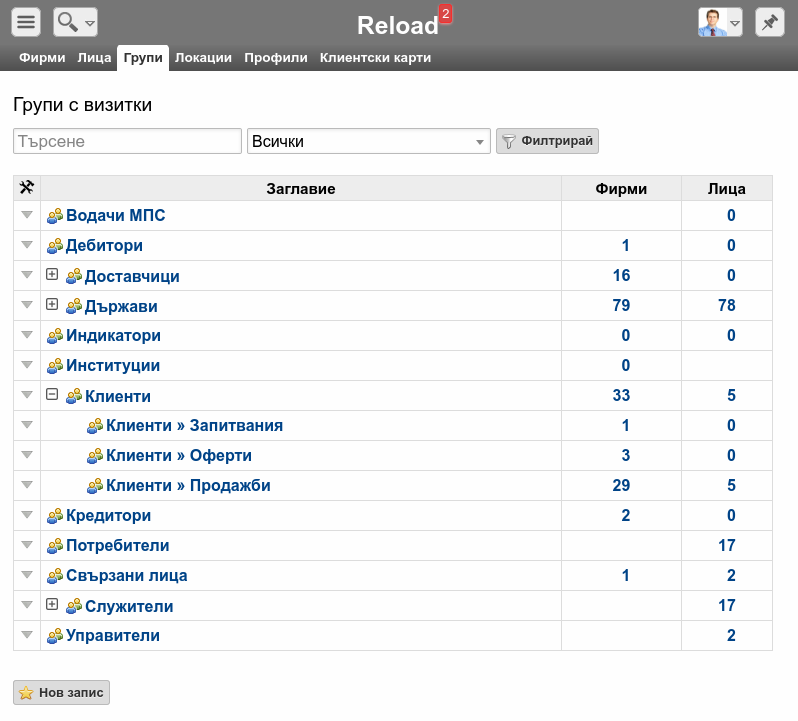Click the group icon beside Дебитори
Viewport: 798px width, 721px height.
point(55,246)
